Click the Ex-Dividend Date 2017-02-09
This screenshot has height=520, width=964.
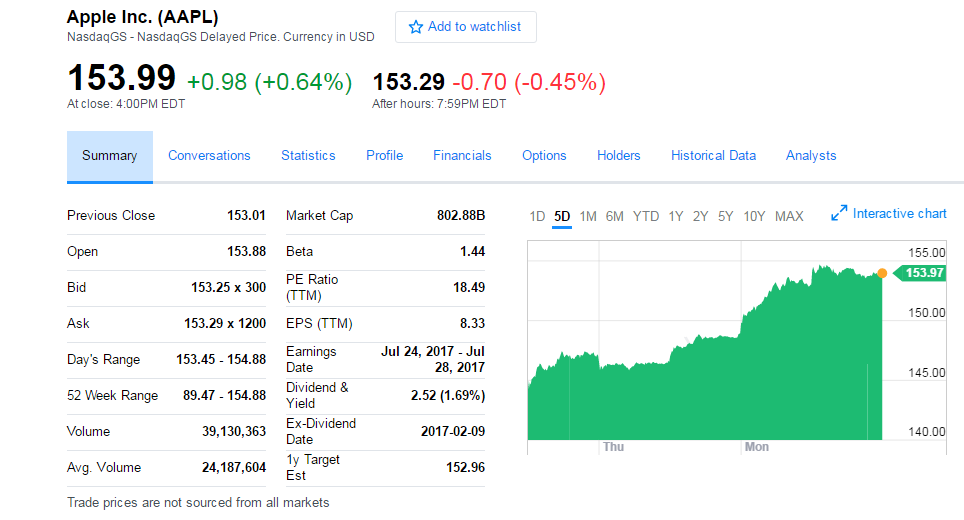(453, 431)
